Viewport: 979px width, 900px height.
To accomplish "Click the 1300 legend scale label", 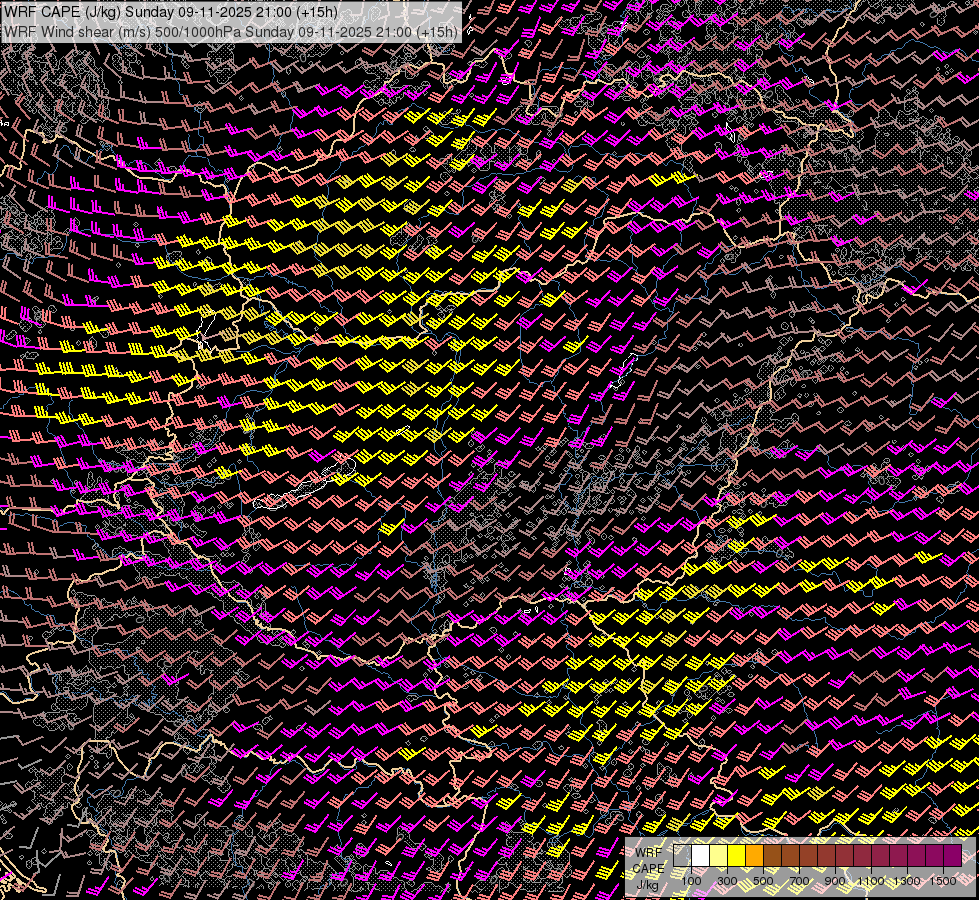I will pyautogui.click(x=907, y=880).
